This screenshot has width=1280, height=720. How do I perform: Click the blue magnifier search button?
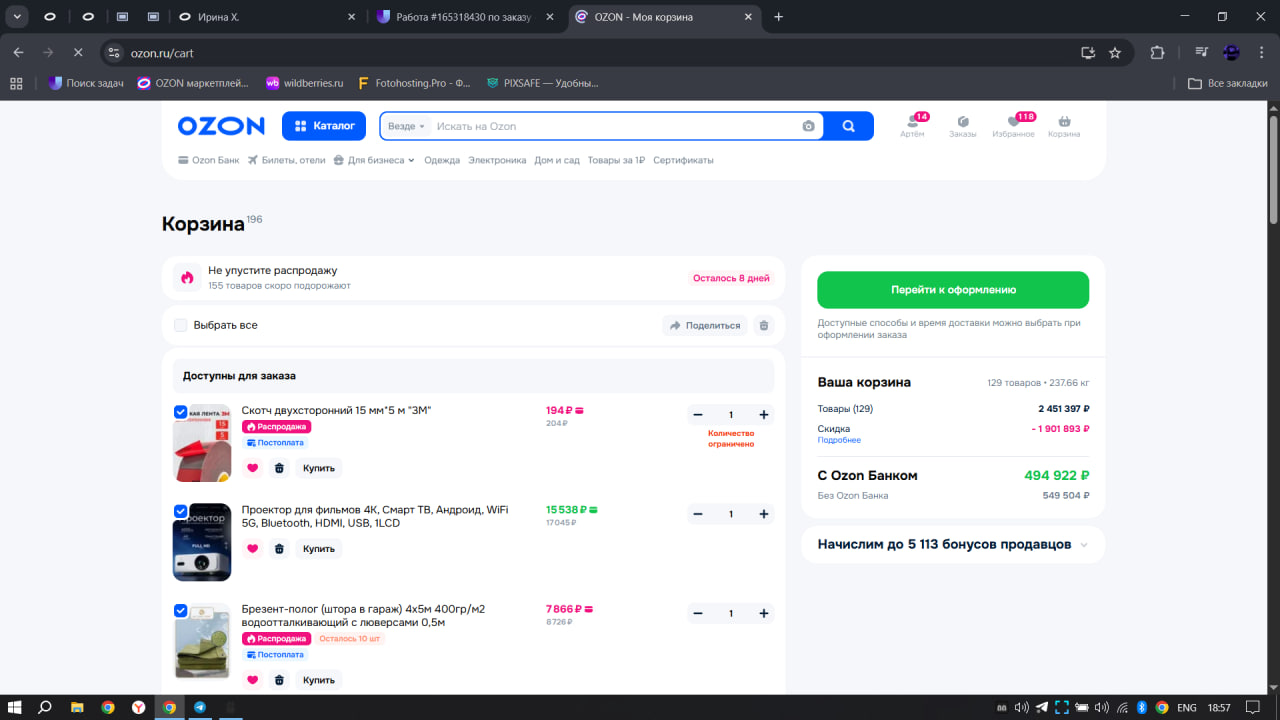(849, 126)
